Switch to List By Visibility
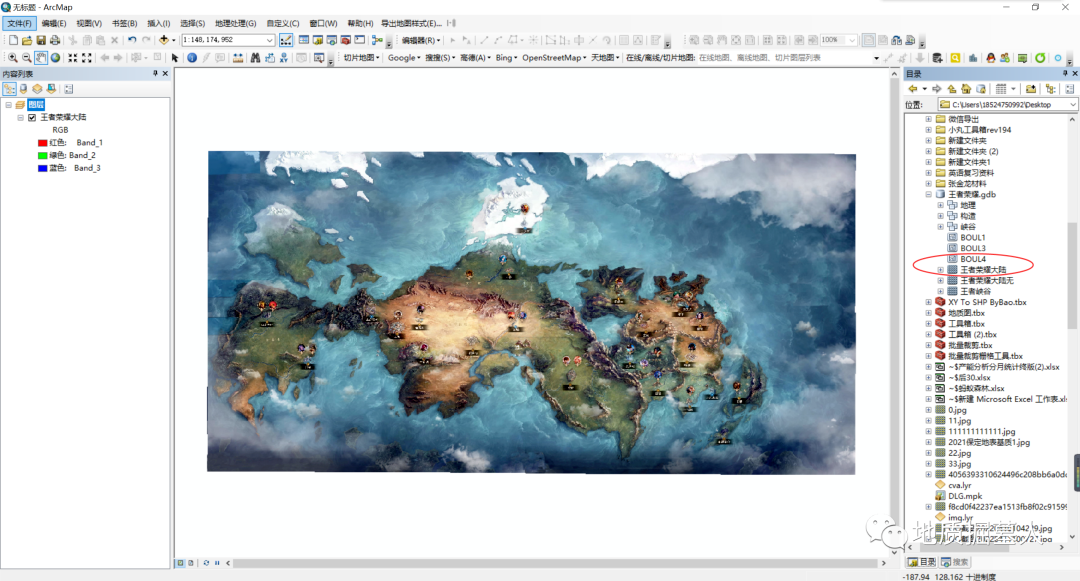The image size is (1080, 581). pos(37,89)
